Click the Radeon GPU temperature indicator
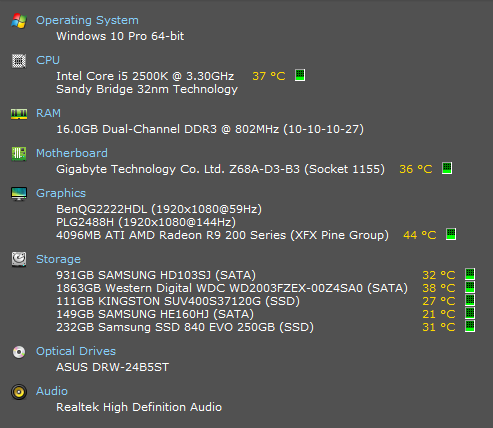The height and width of the screenshot is (428, 493). 451,234
